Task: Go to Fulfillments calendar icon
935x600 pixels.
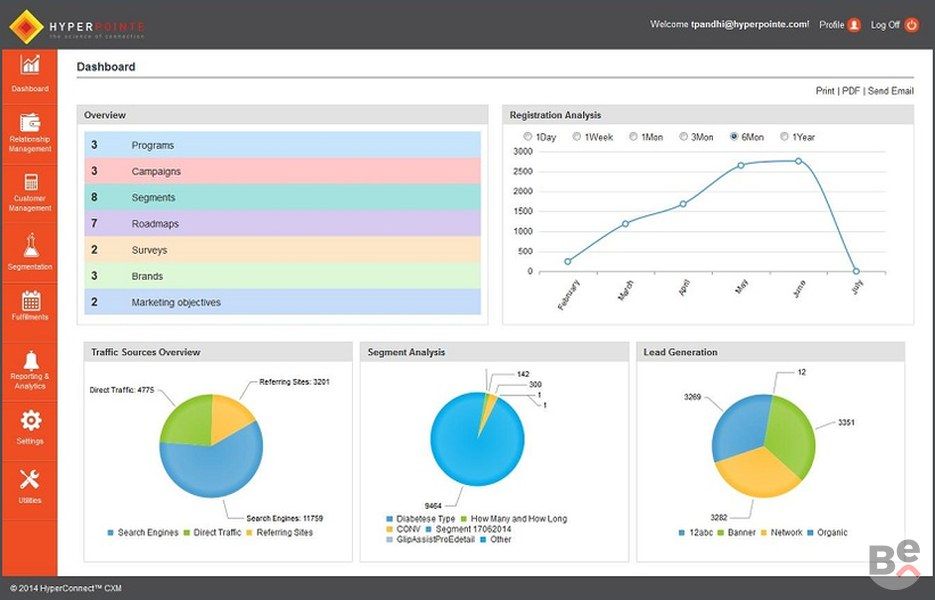Action: 30,300
